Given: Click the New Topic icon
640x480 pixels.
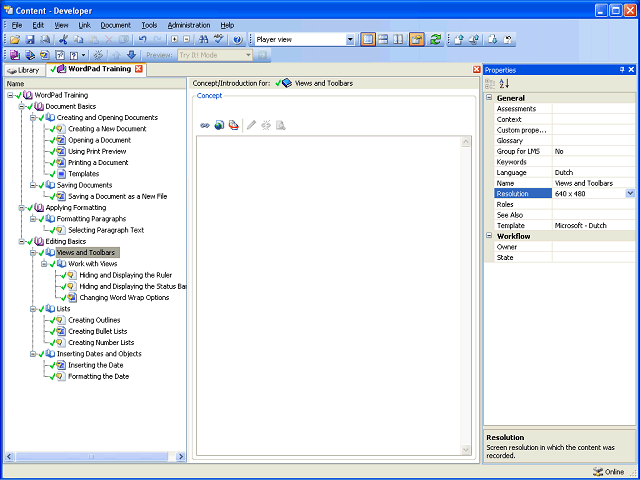Looking at the screenshot, I should coord(45,55).
